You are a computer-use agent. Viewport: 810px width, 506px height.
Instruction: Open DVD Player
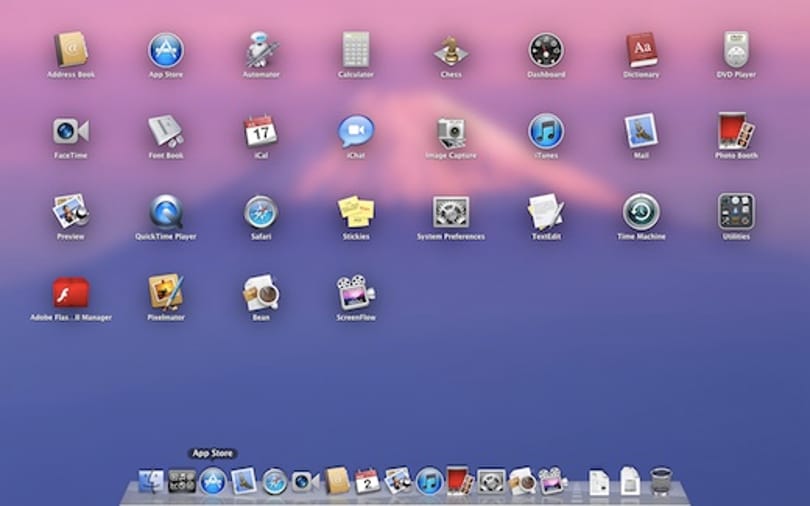(x=736, y=50)
